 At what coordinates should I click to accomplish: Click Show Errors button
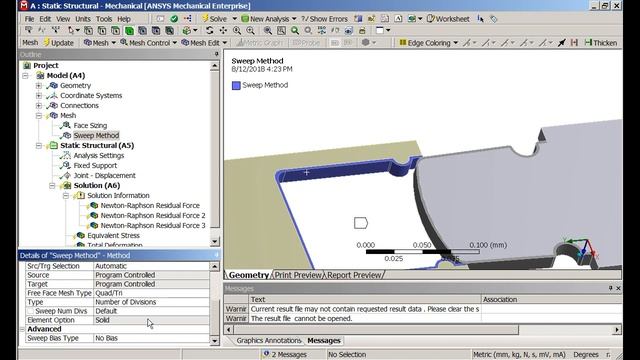324,19
